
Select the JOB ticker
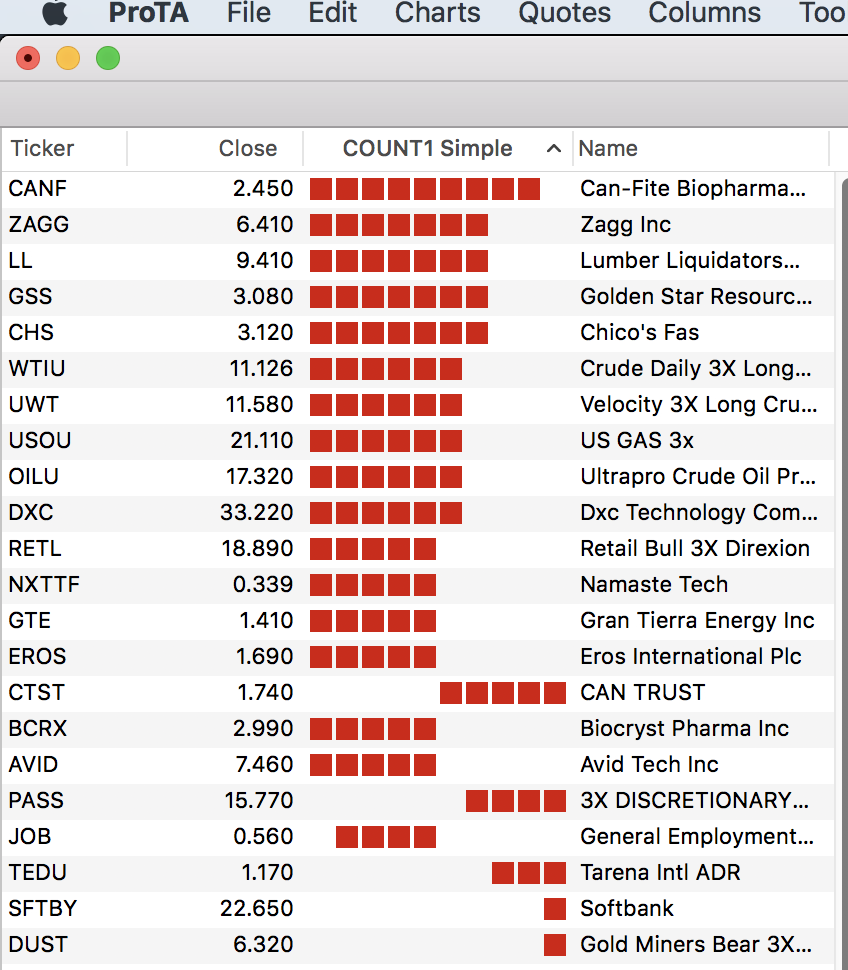click(30, 836)
